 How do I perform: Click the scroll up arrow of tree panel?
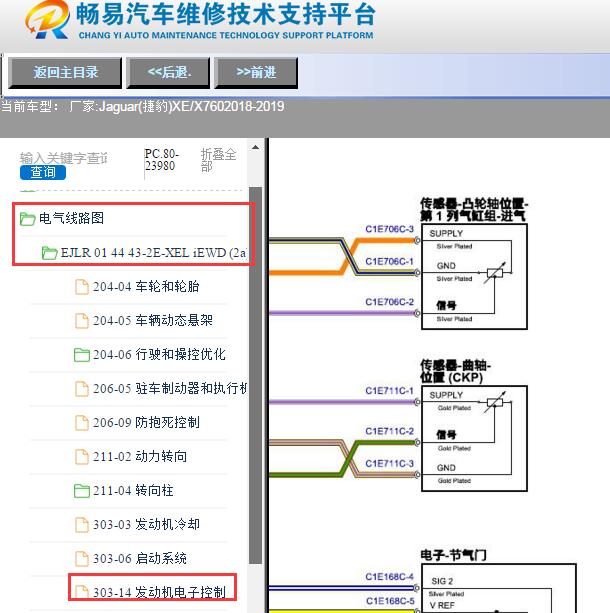point(255,147)
